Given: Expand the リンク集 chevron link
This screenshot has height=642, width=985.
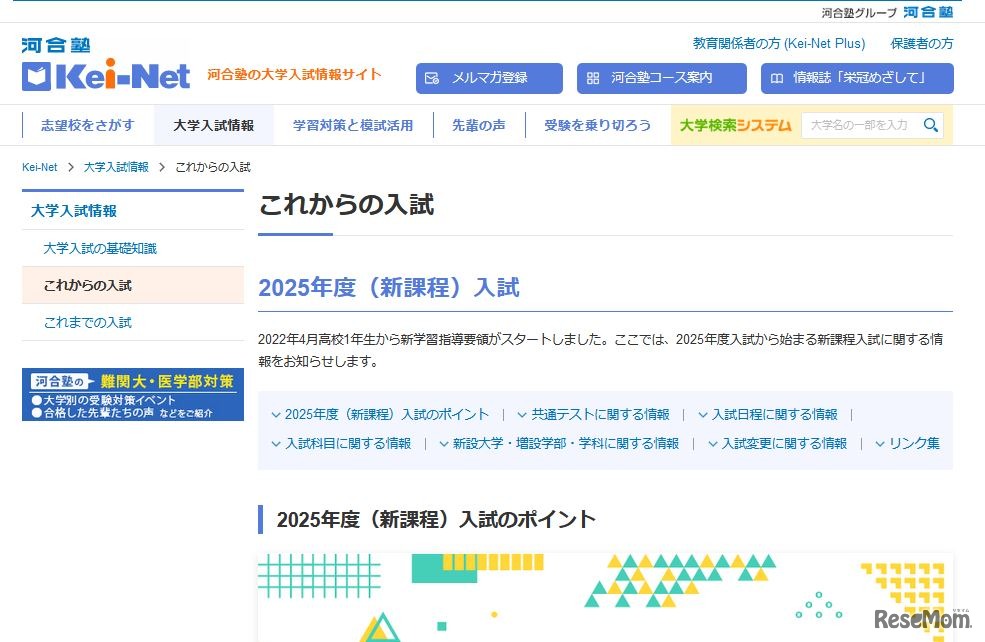Looking at the screenshot, I should (x=879, y=443).
